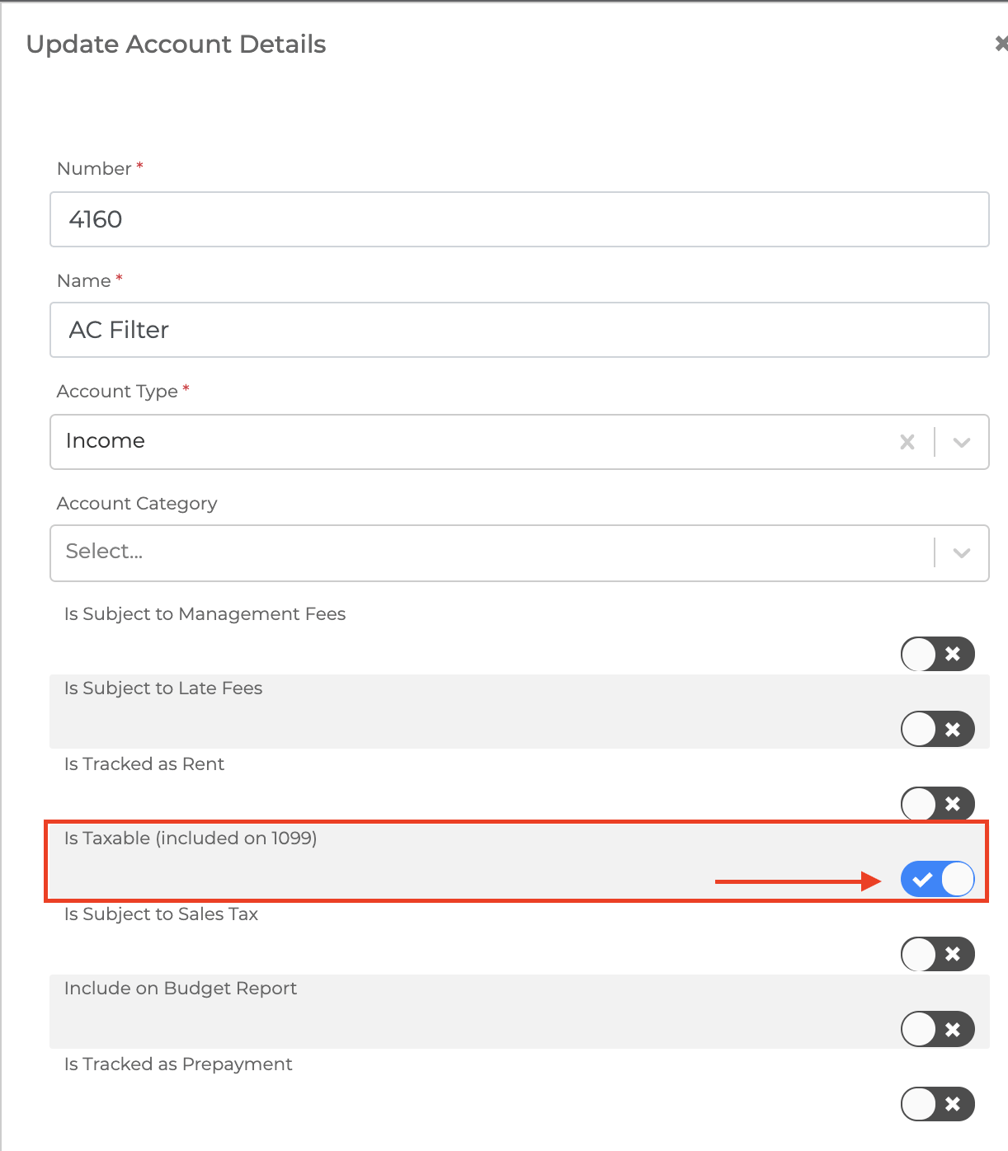The width and height of the screenshot is (1008, 1151).
Task: Click the Update Account Details title
Action: pyautogui.click(x=176, y=44)
